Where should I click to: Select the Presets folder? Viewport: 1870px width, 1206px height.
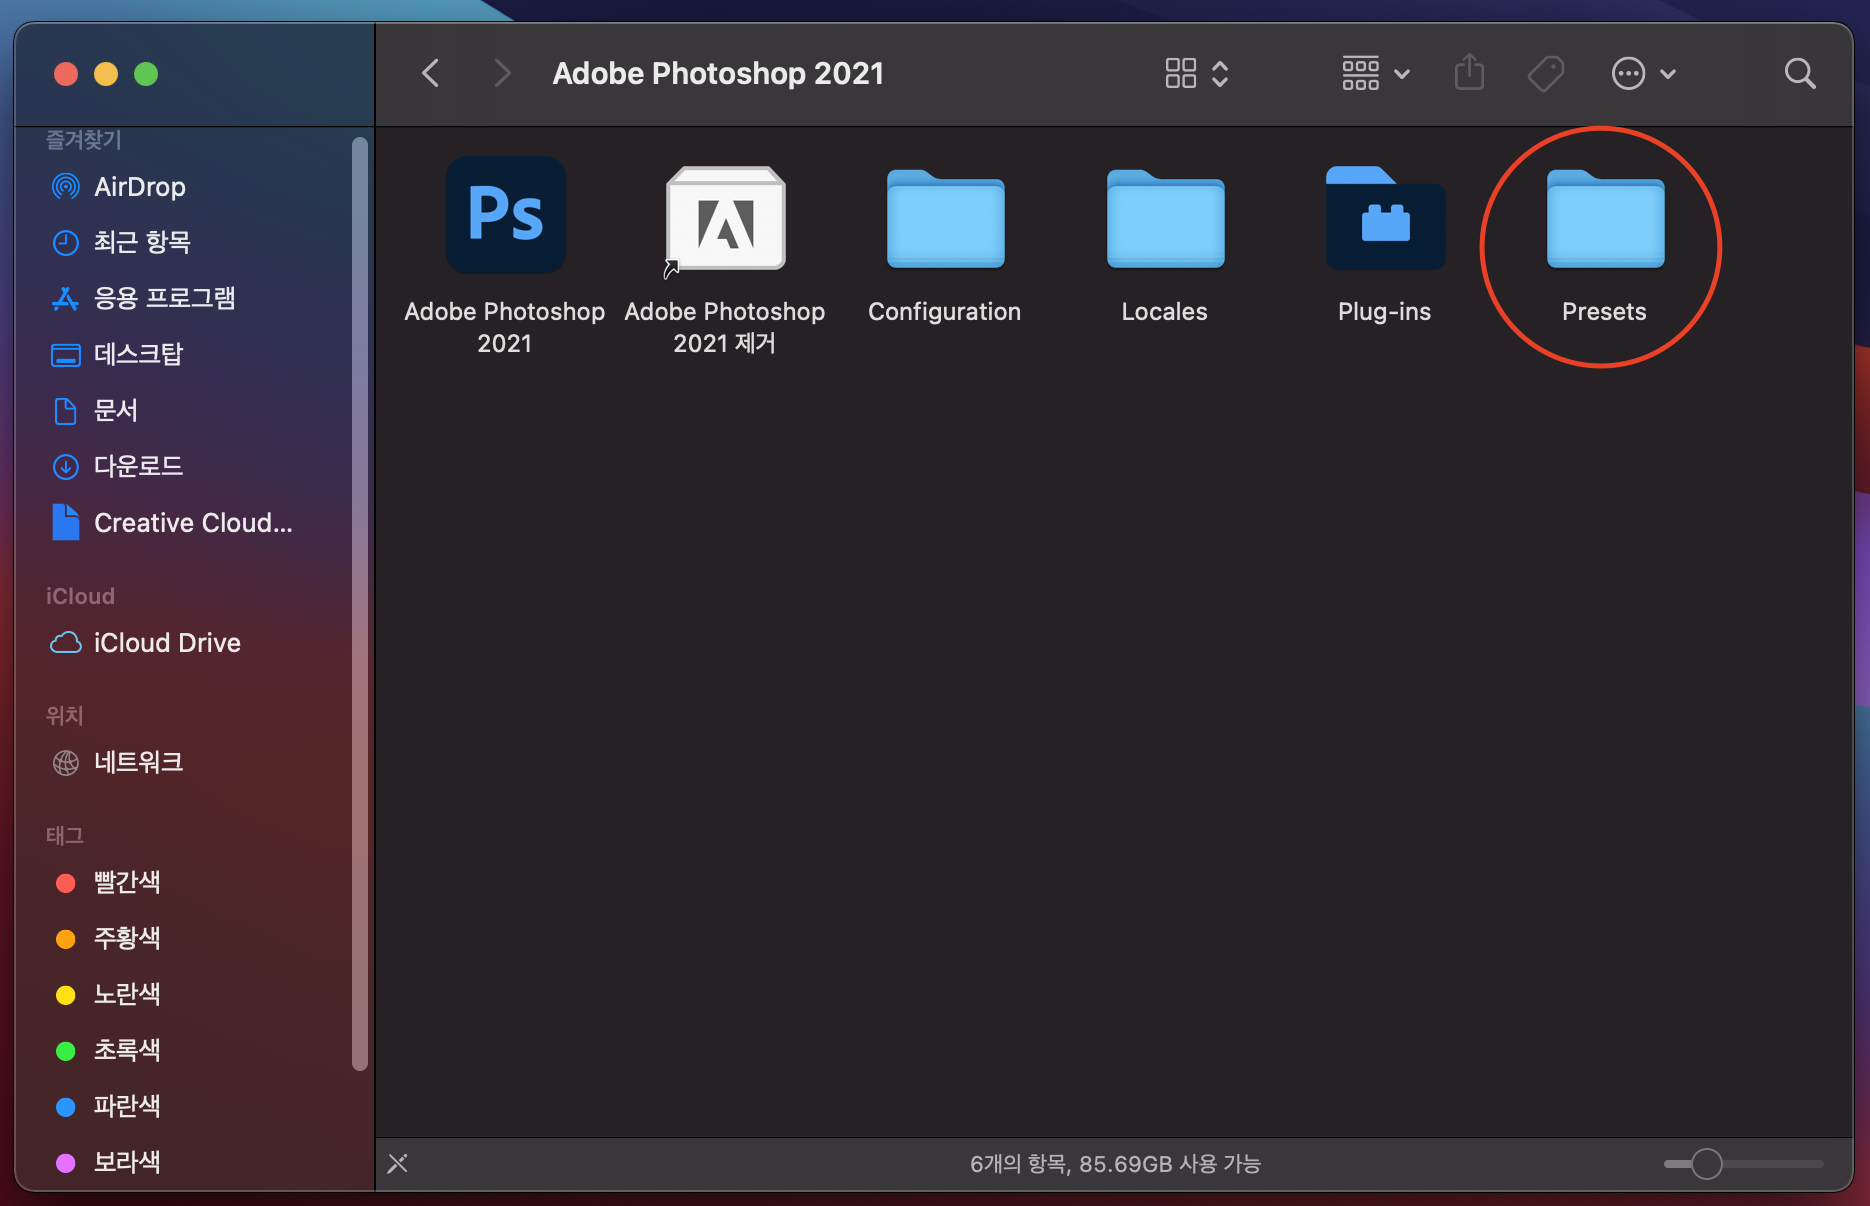(x=1605, y=219)
